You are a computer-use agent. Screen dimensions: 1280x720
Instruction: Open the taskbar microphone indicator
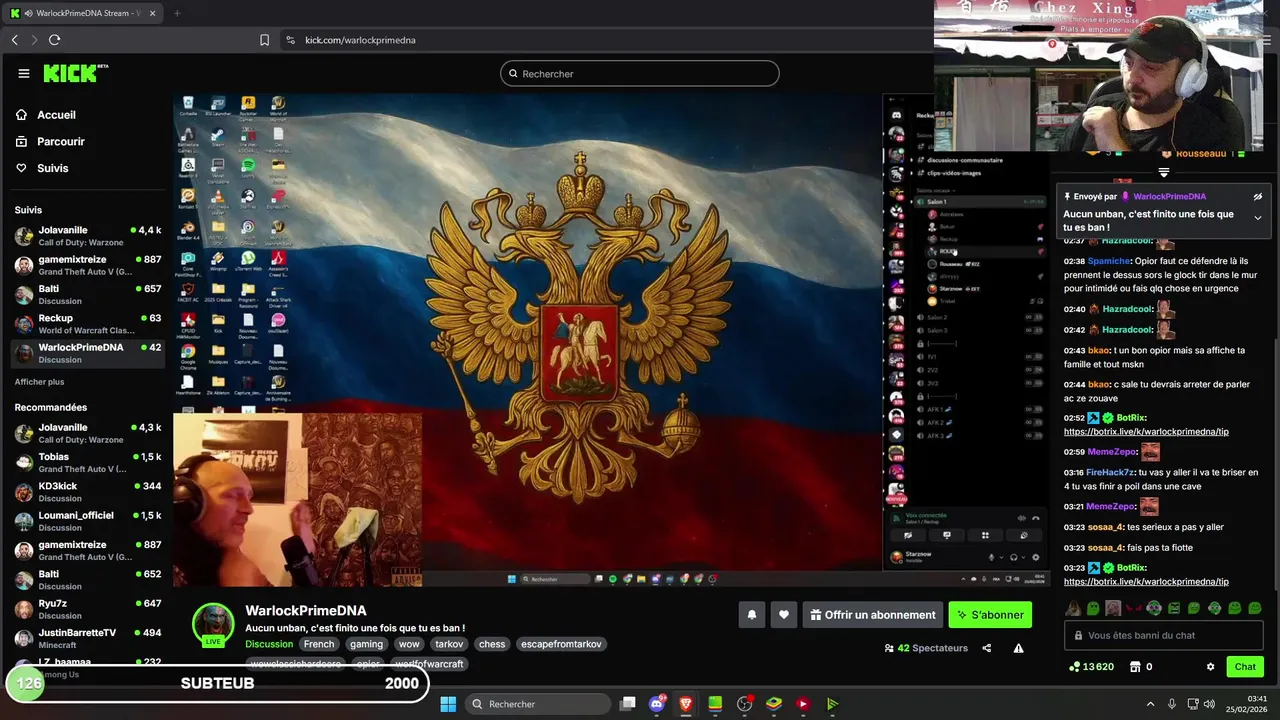[1171, 704]
